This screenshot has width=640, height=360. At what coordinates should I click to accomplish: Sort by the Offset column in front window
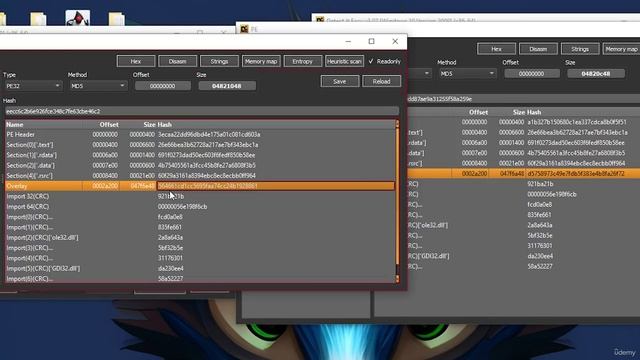[109, 124]
